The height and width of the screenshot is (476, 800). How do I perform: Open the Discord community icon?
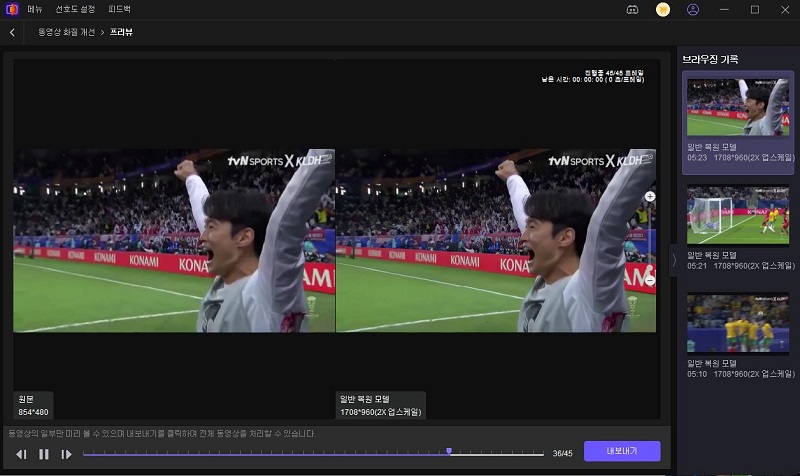632,10
